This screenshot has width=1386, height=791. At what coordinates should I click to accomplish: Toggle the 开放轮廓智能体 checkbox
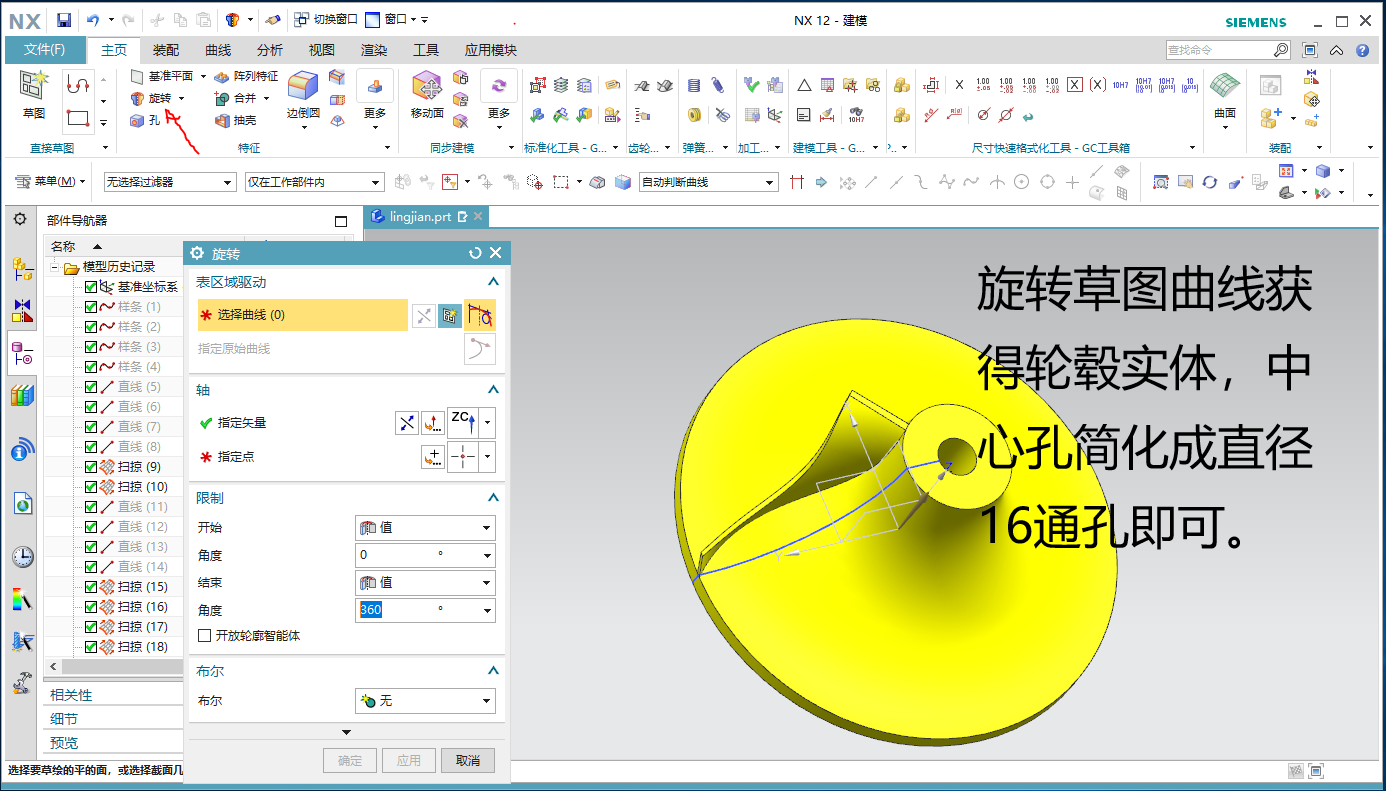click(x=205, y=635)
